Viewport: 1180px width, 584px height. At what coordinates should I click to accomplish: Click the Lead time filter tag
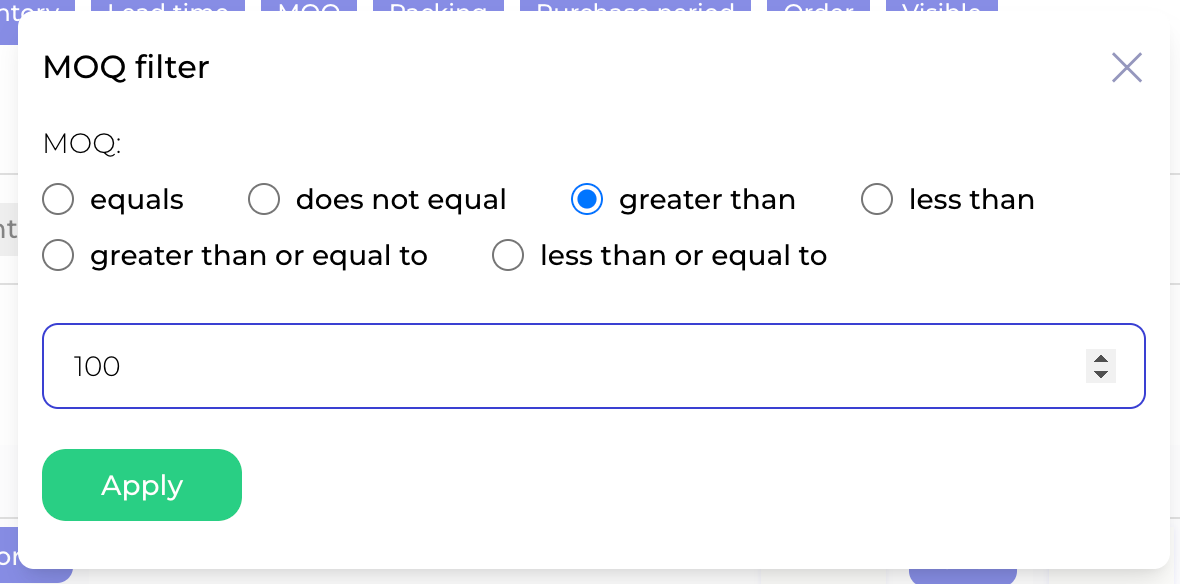point(167,9)
